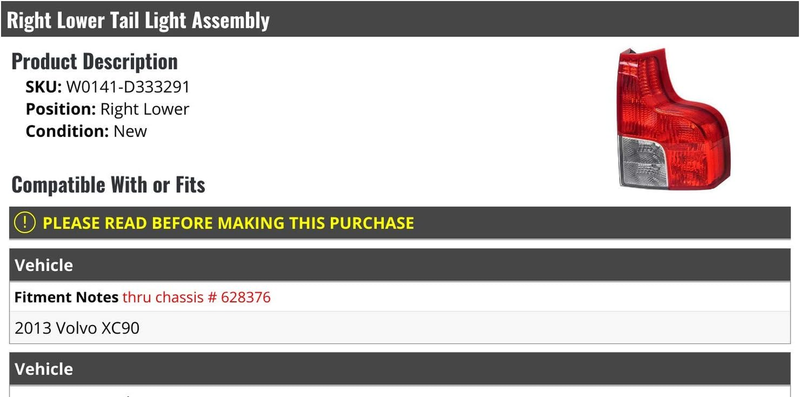Select the SKU number W0141-D333291

[128, 87]
